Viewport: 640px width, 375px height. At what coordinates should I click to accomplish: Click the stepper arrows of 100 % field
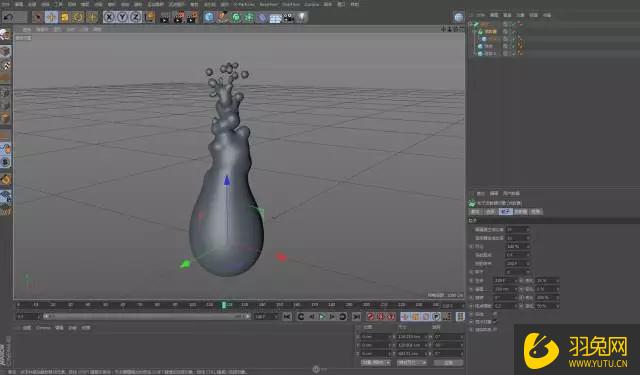point(528,246)
